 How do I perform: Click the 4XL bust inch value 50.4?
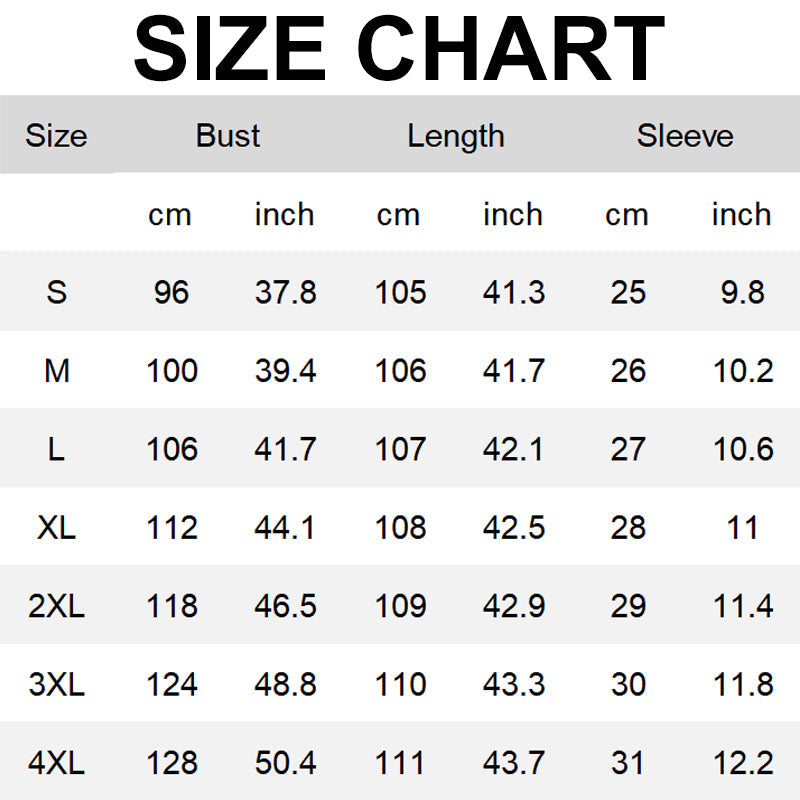click(285, 763)
